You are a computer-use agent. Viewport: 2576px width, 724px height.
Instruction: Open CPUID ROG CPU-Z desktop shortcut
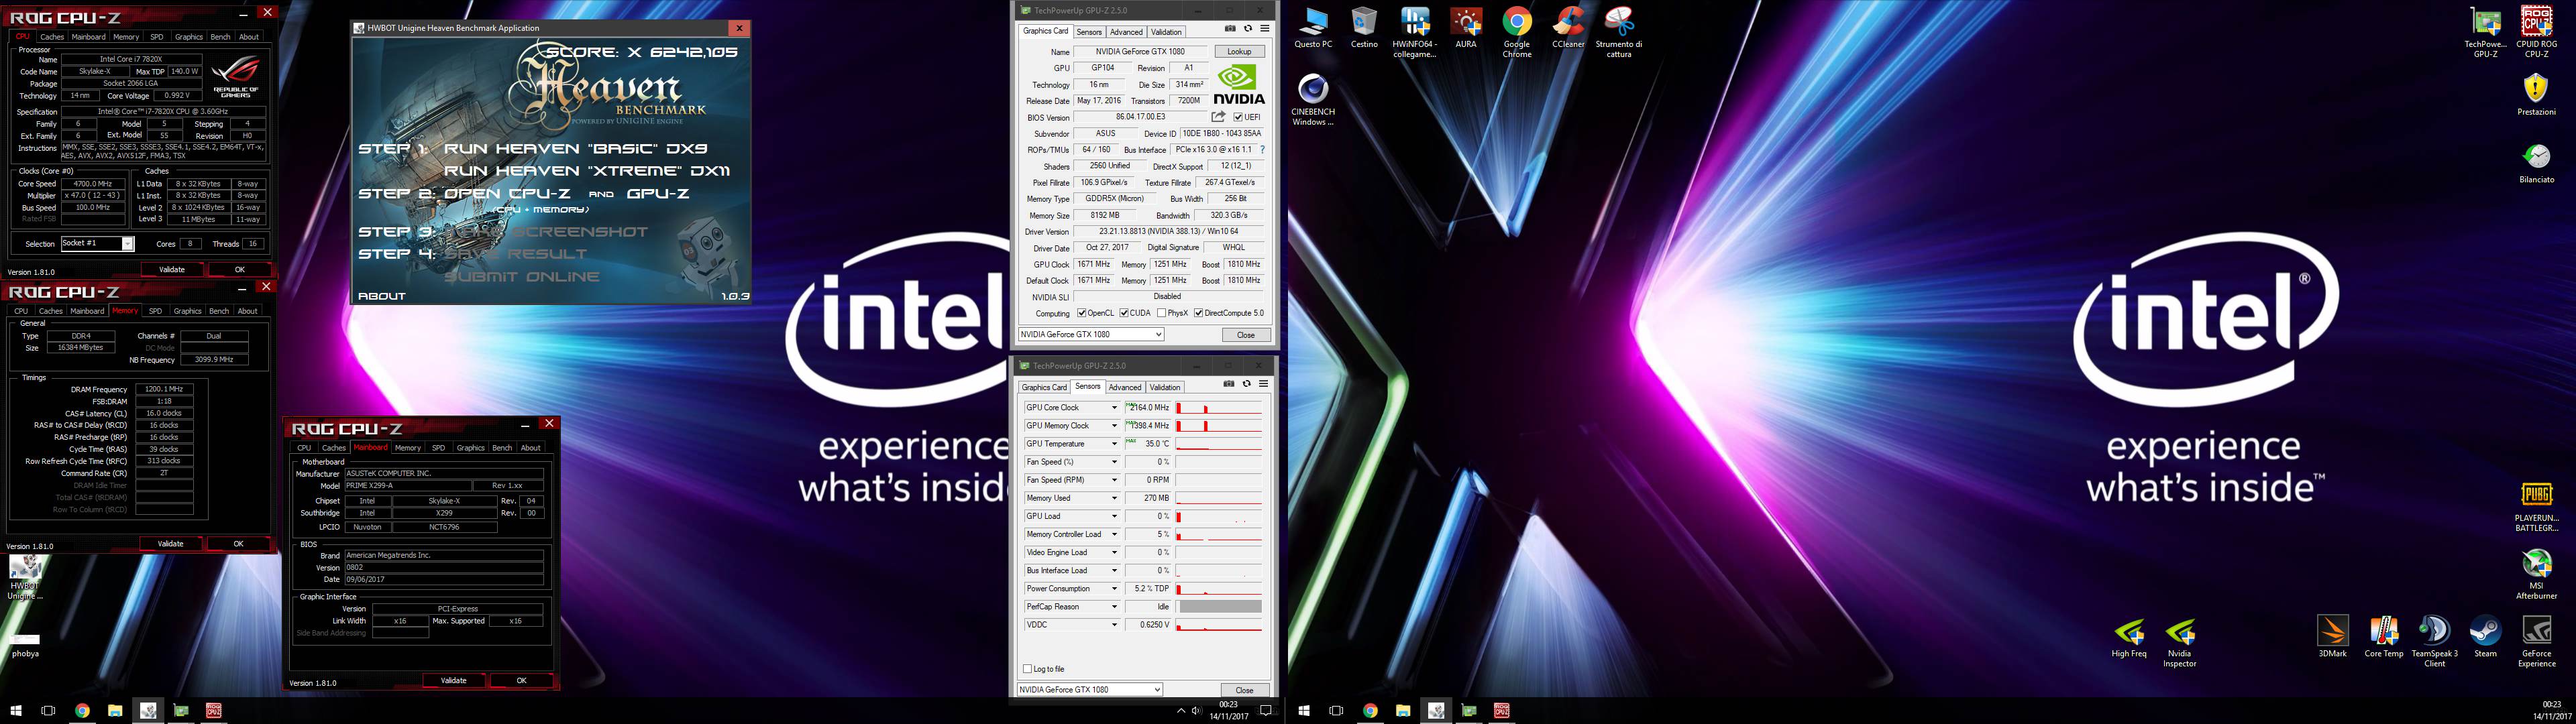(2537, 32)
